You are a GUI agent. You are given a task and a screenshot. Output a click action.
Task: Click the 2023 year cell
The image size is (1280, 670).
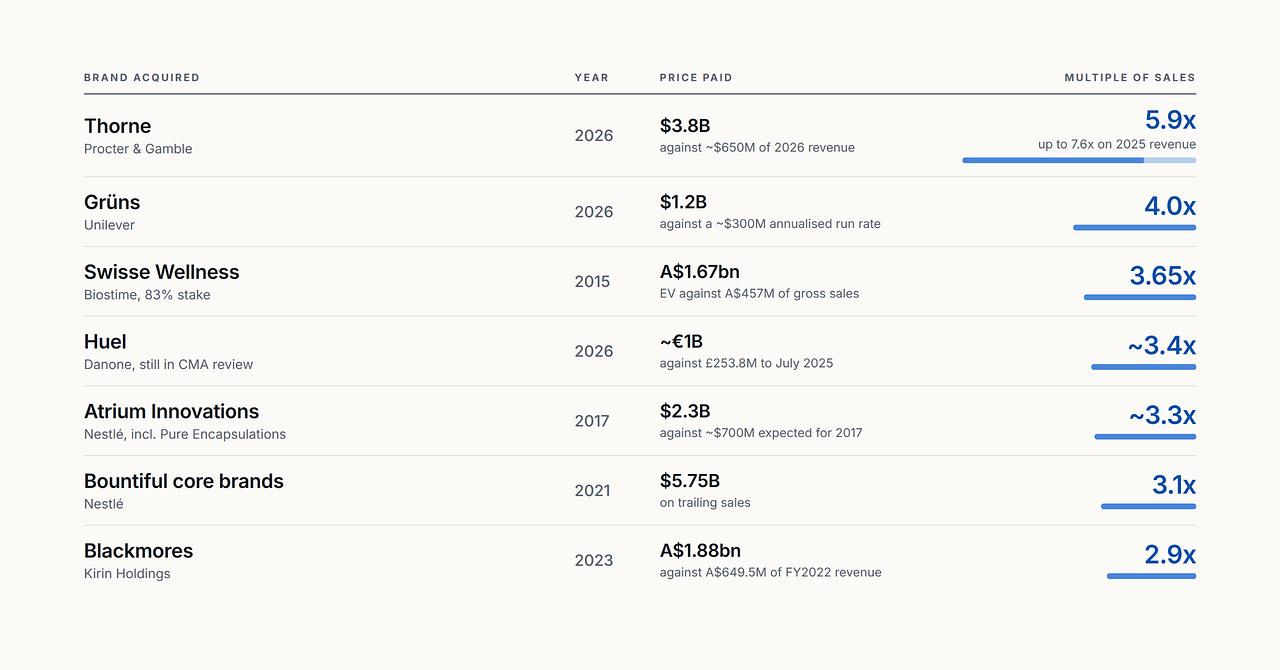pos(593,561)
